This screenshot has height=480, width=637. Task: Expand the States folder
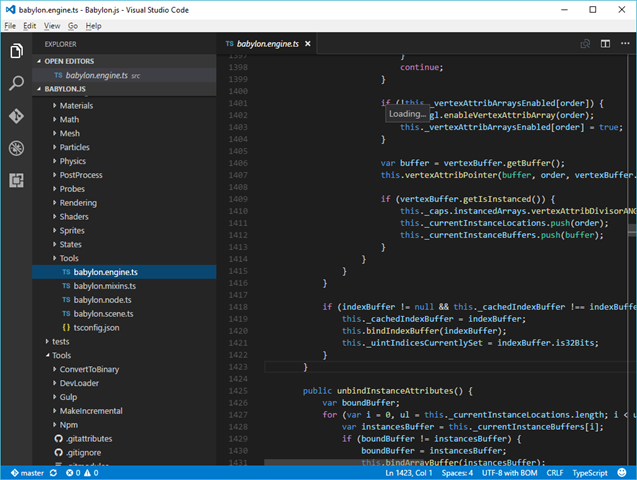pyautogui.click(x=124, y=244)
